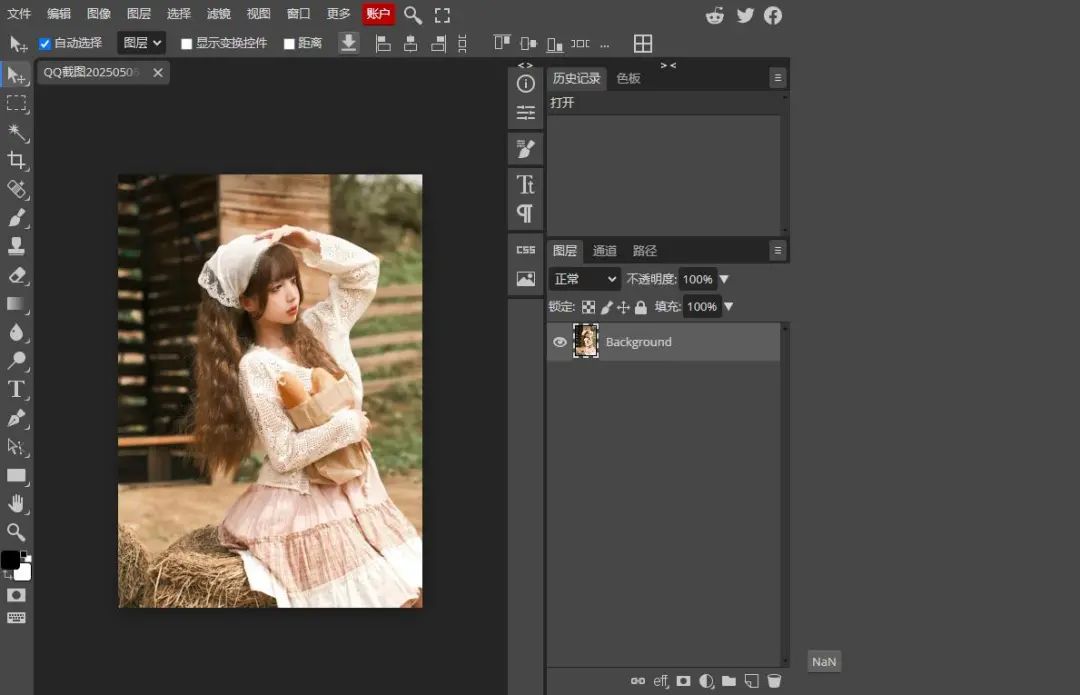Screen dimensions: 1080x695
Task: Open the Twitter share icon
Action: (x=745, y=15)
